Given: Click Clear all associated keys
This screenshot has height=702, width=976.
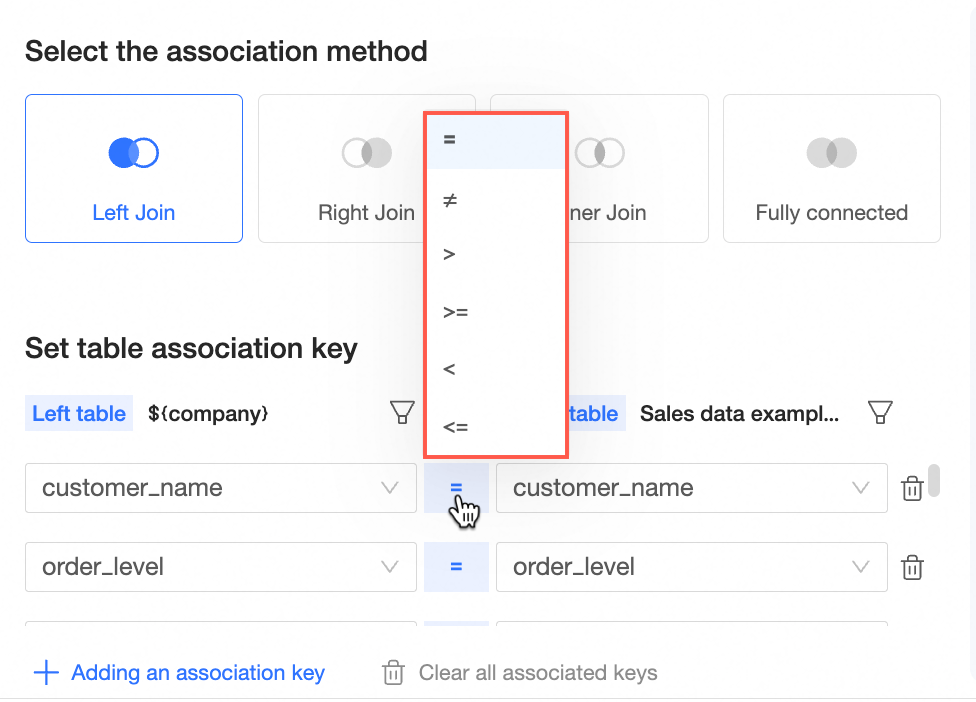Looking at the screenshot, I should [x=538, y=673].
